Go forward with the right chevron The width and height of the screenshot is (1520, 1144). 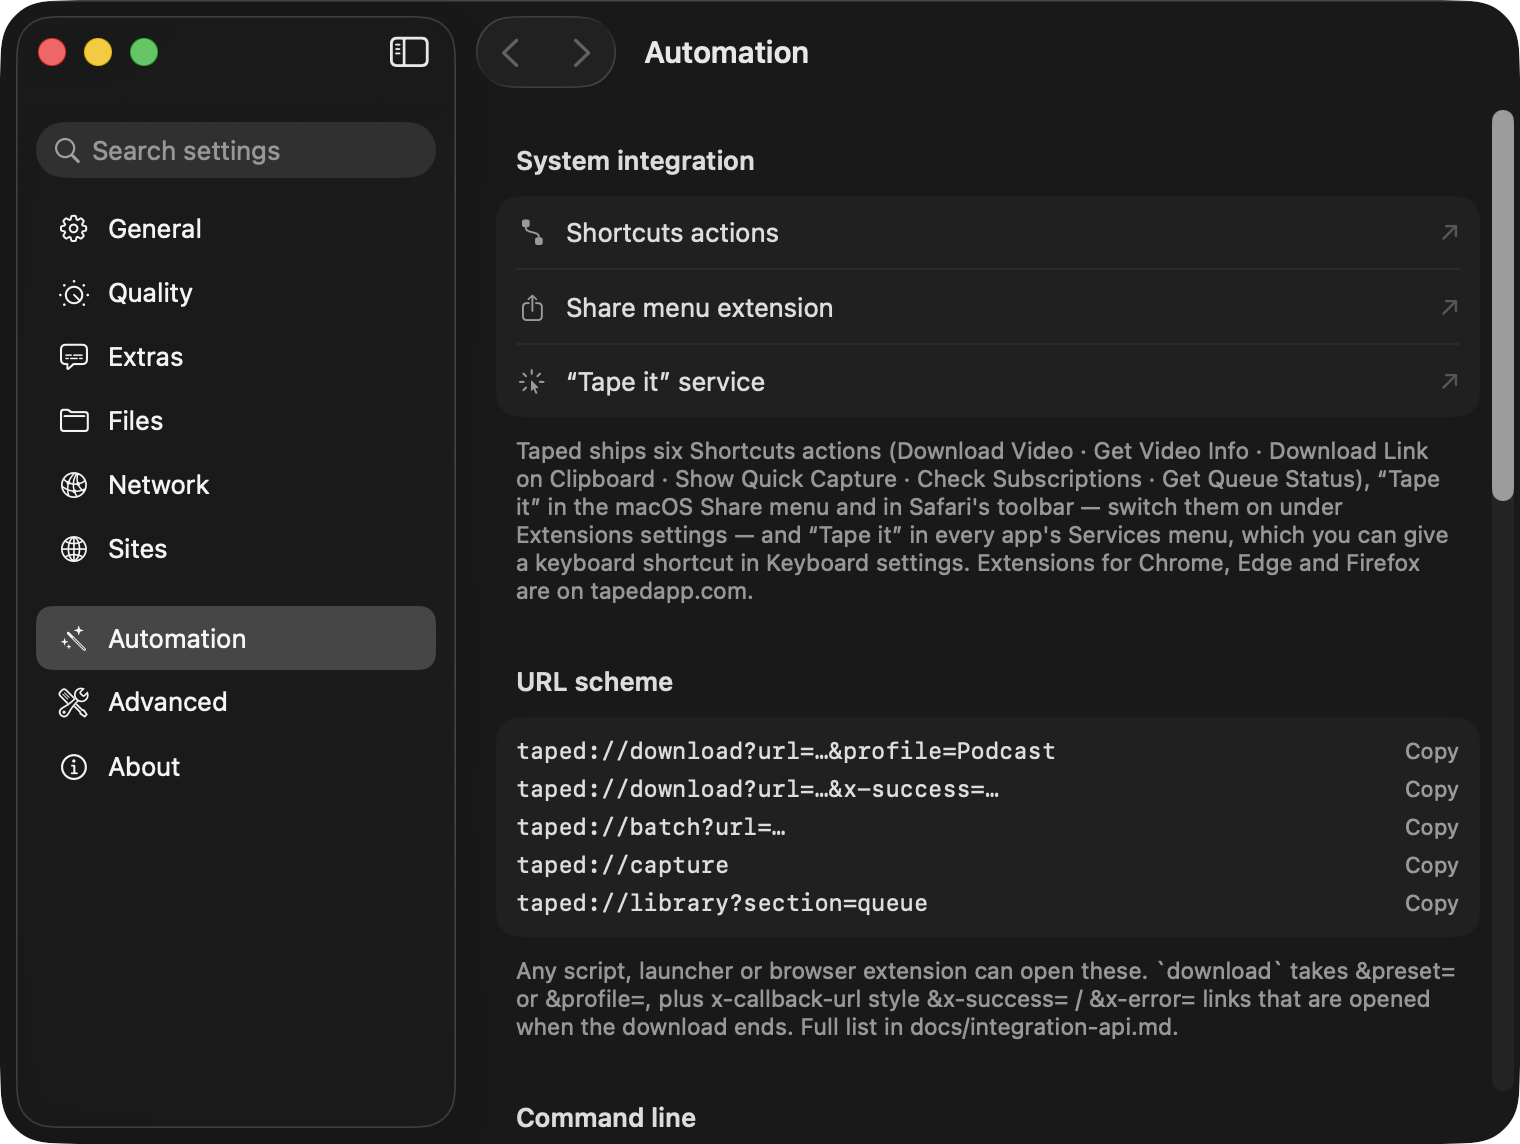tap(581, 52)
